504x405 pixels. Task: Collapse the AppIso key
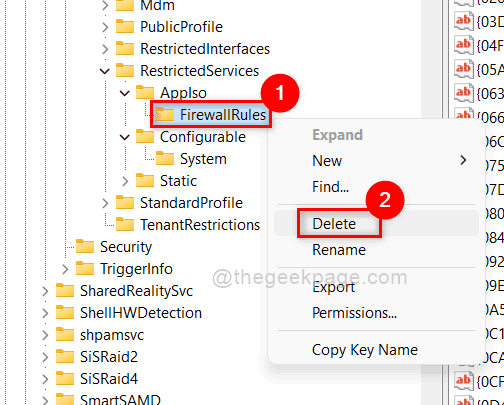tap(125, 93)
